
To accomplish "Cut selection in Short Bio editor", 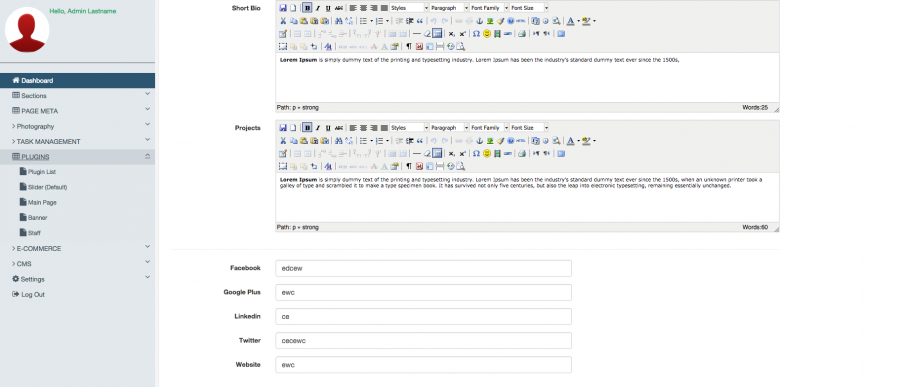I will point(283,21).
